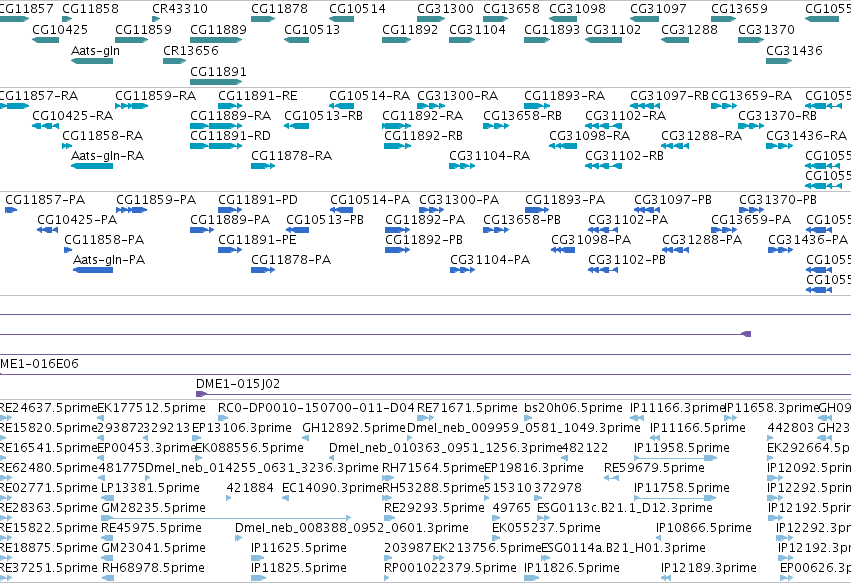
Task: Click the Aats-gln-RA transcript label
Action: pos(107,156)
